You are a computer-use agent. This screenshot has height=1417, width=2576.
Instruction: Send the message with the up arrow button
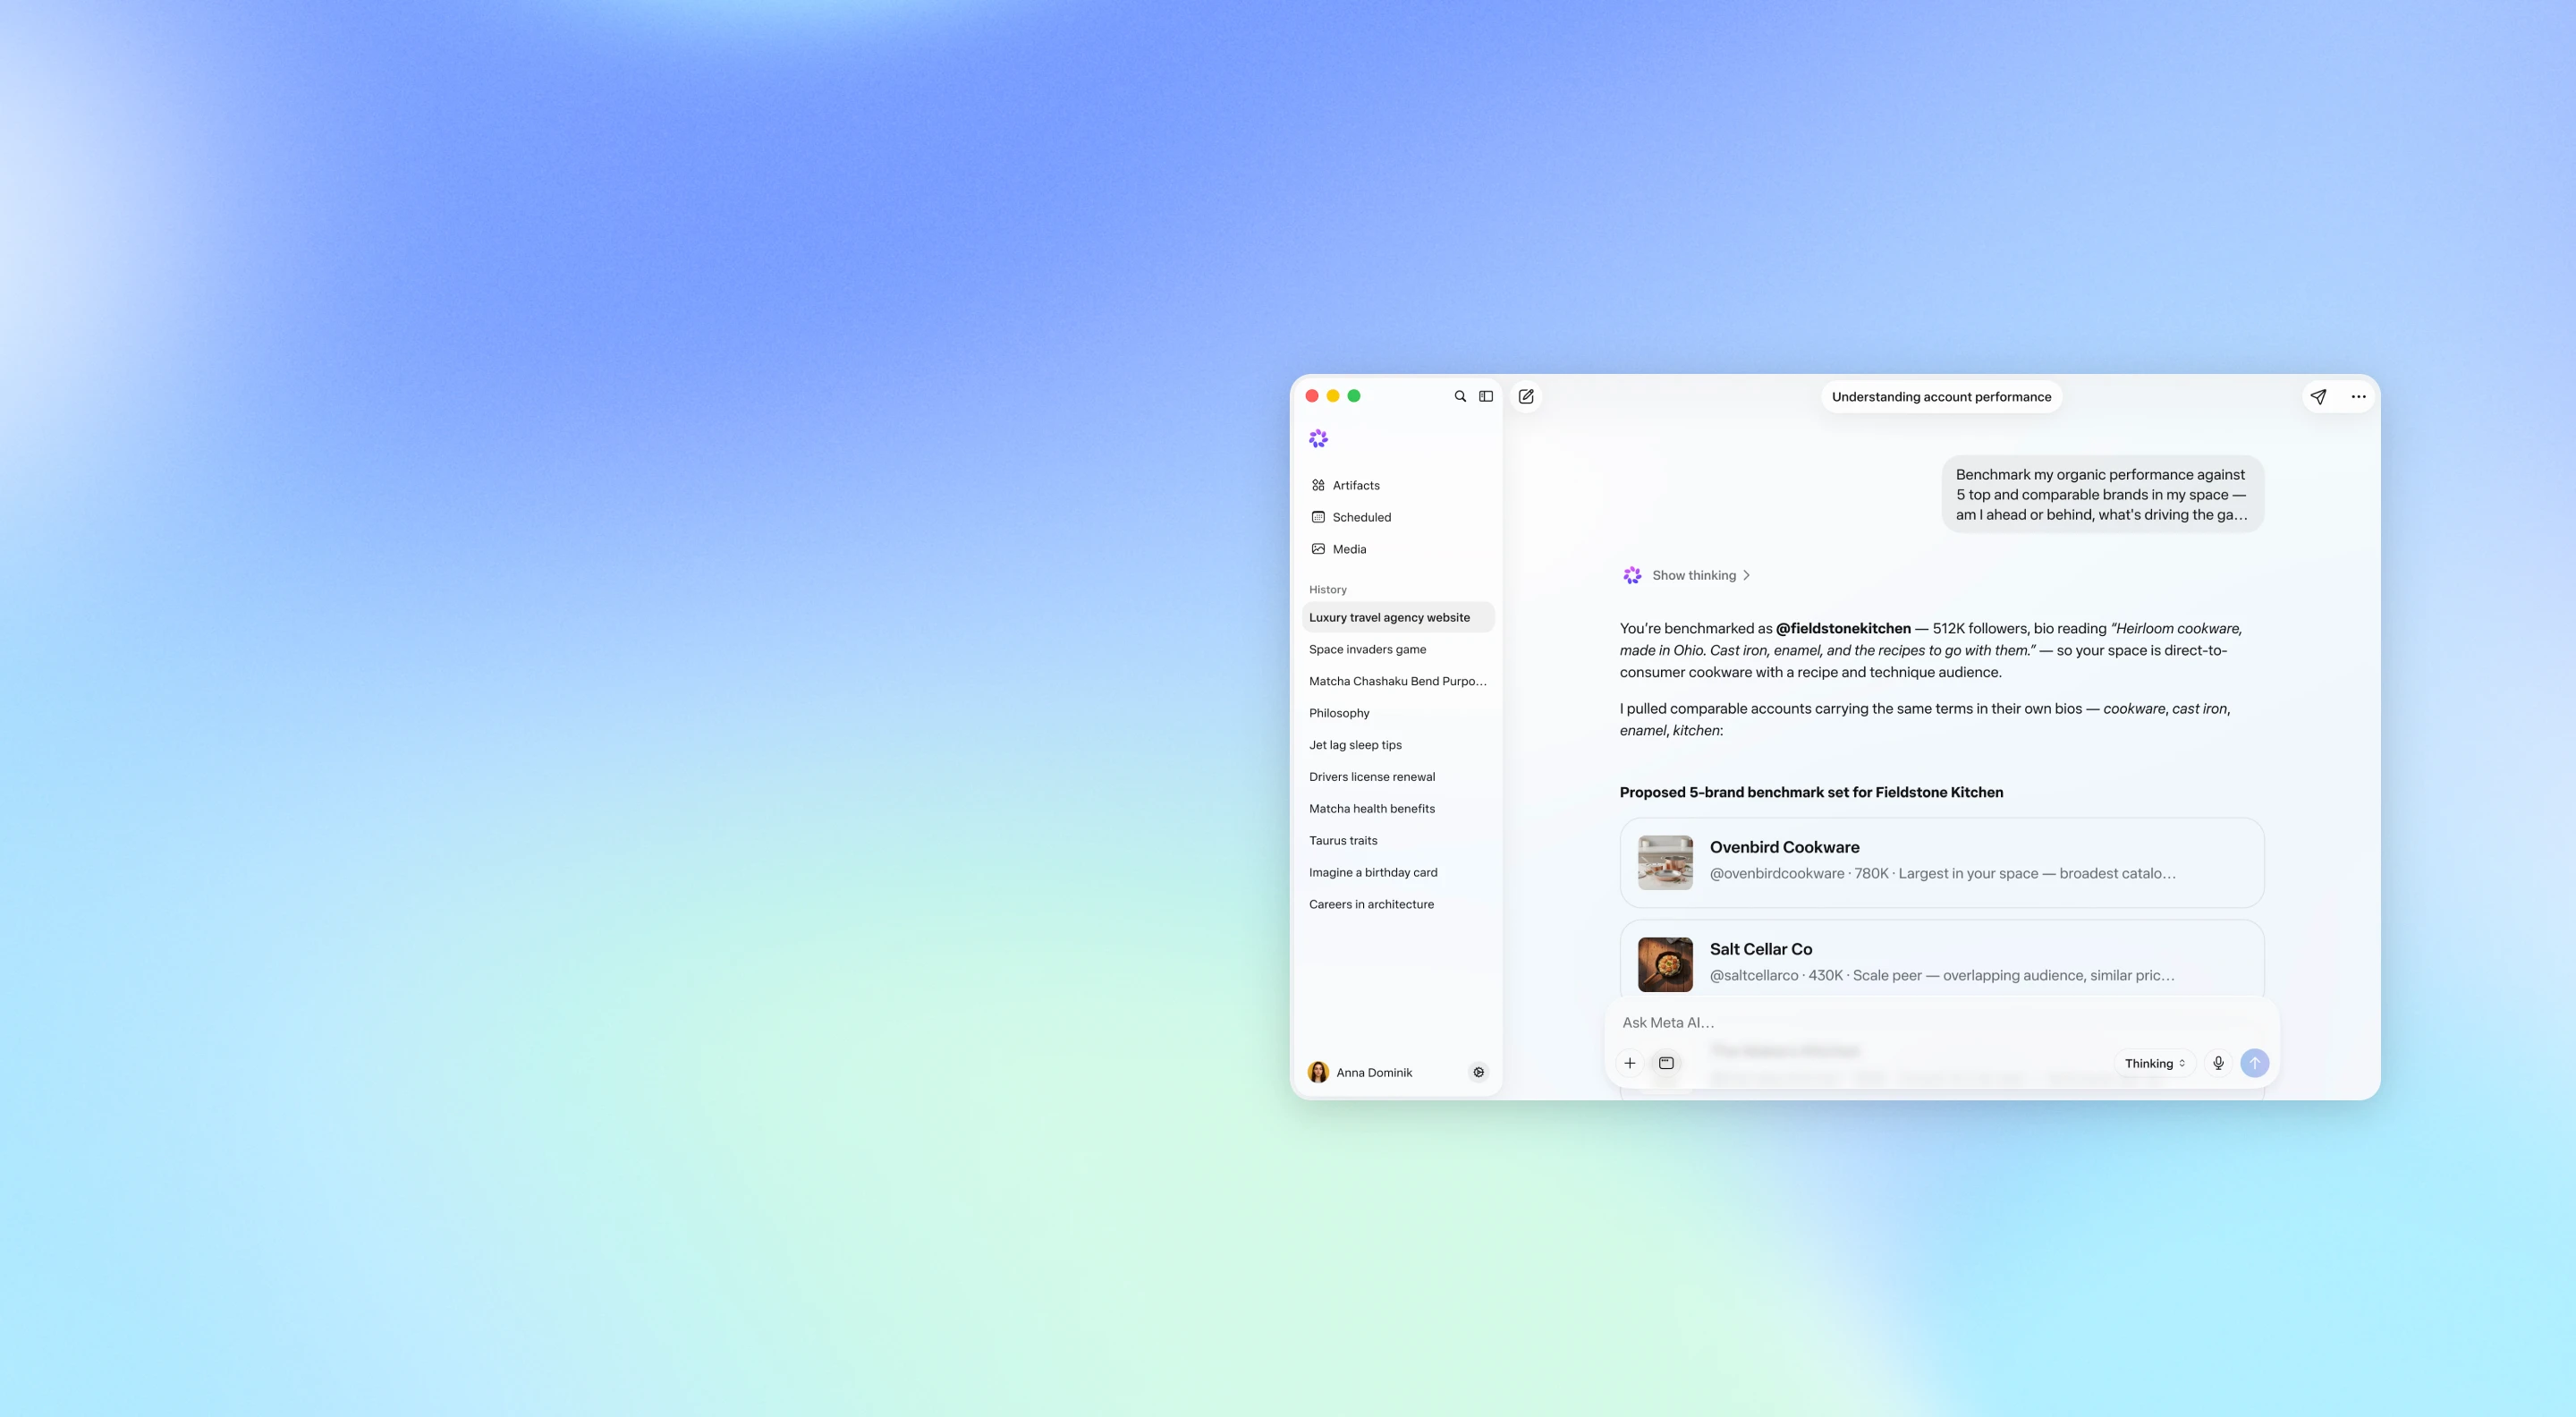[2254, 1063]
